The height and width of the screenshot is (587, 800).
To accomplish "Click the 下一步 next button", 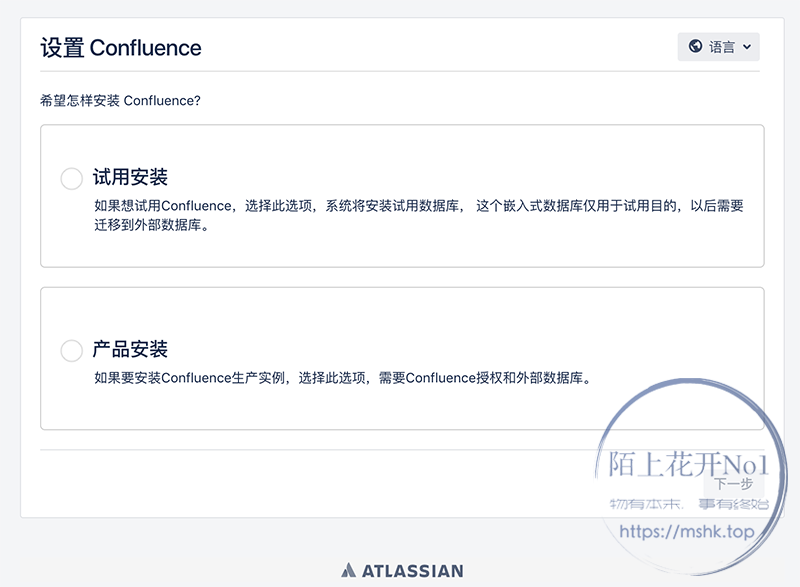I will 734,484.
